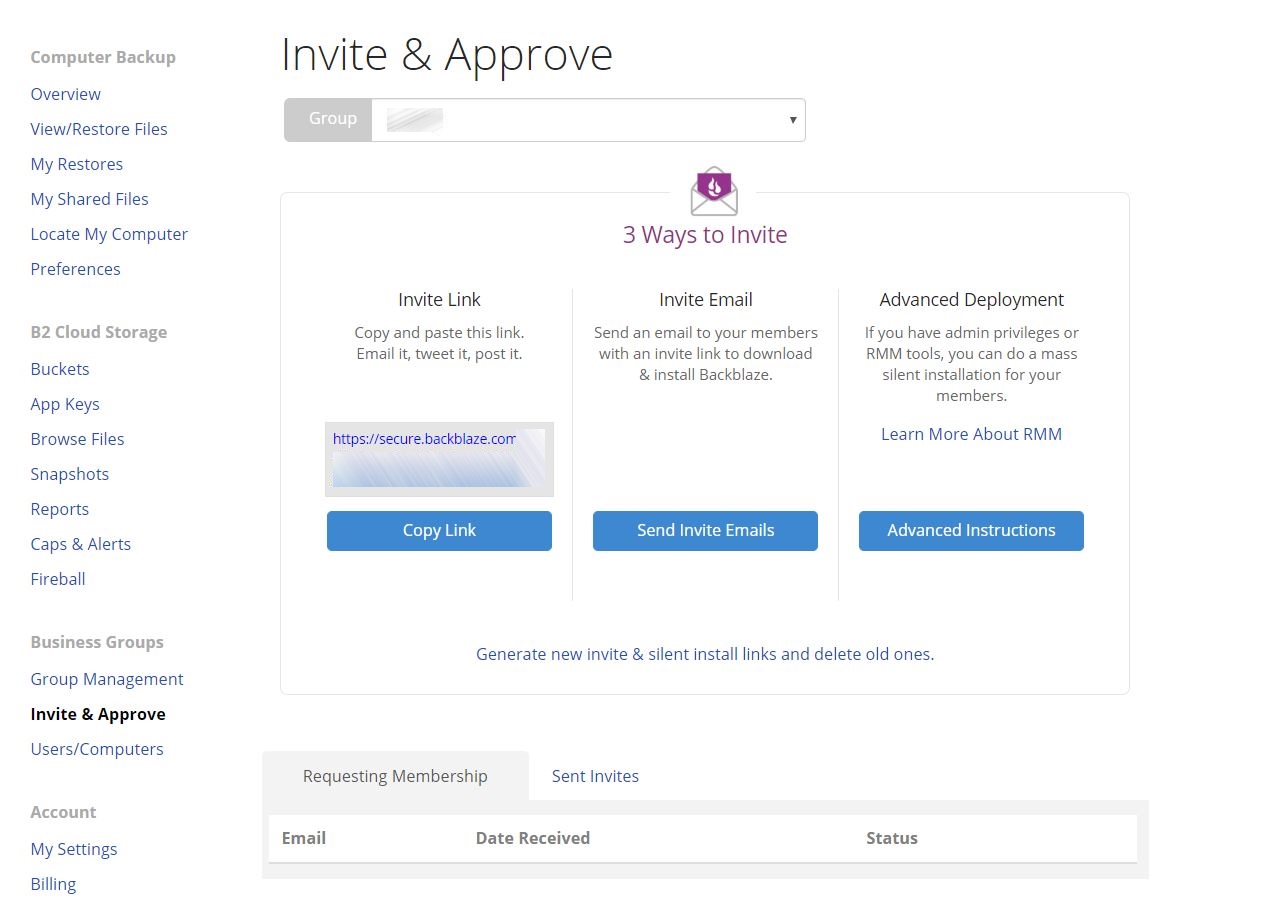Open Computer Backup Preferences
Image resolution: width=1273 pixels, height=913 pixels.
[75, 269]
